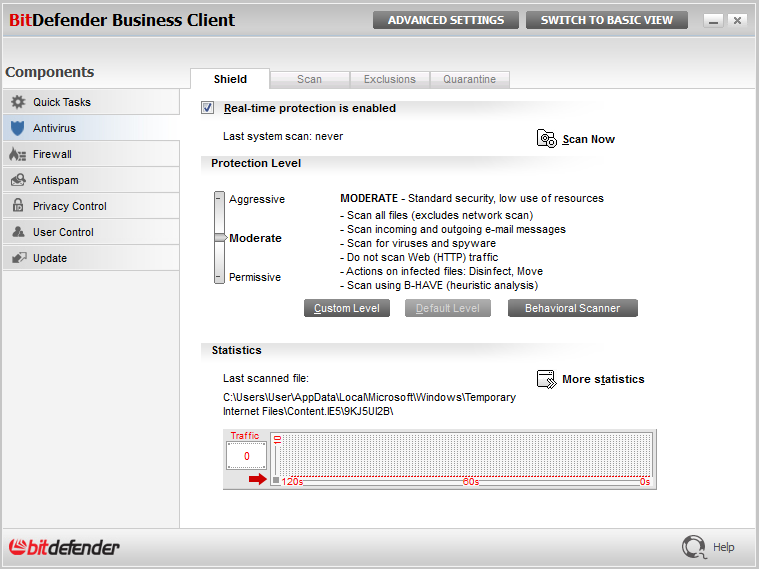The height and width of the screenshot is (569, 759).
Task: Open the Antispam component
Action: (91, 180)
